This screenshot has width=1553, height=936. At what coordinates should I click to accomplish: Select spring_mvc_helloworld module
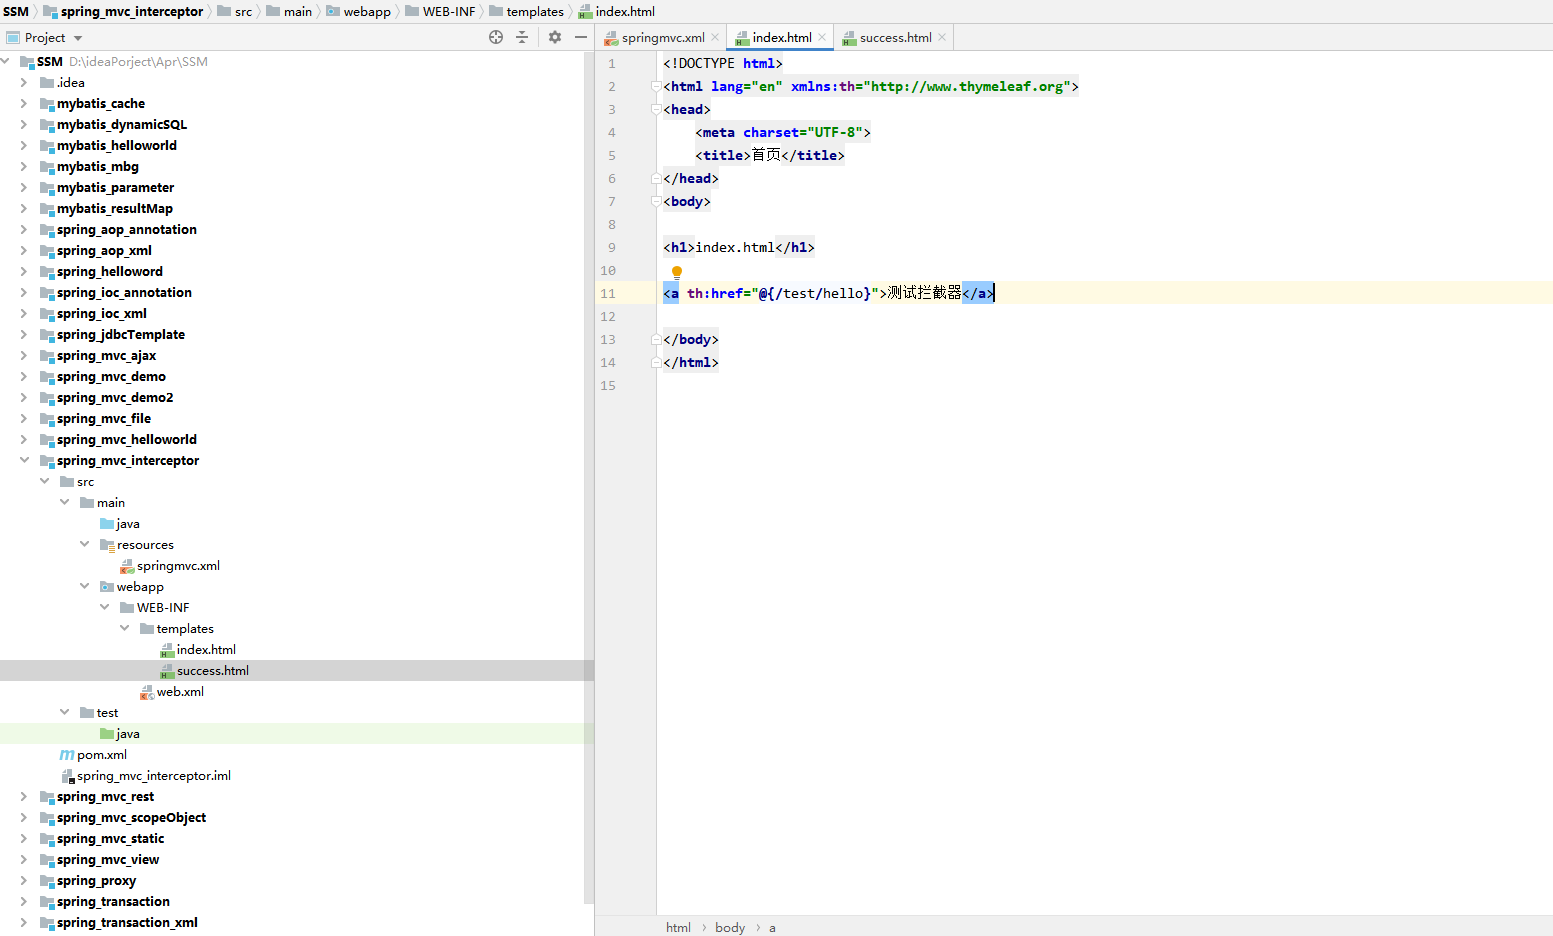[127, 440]
